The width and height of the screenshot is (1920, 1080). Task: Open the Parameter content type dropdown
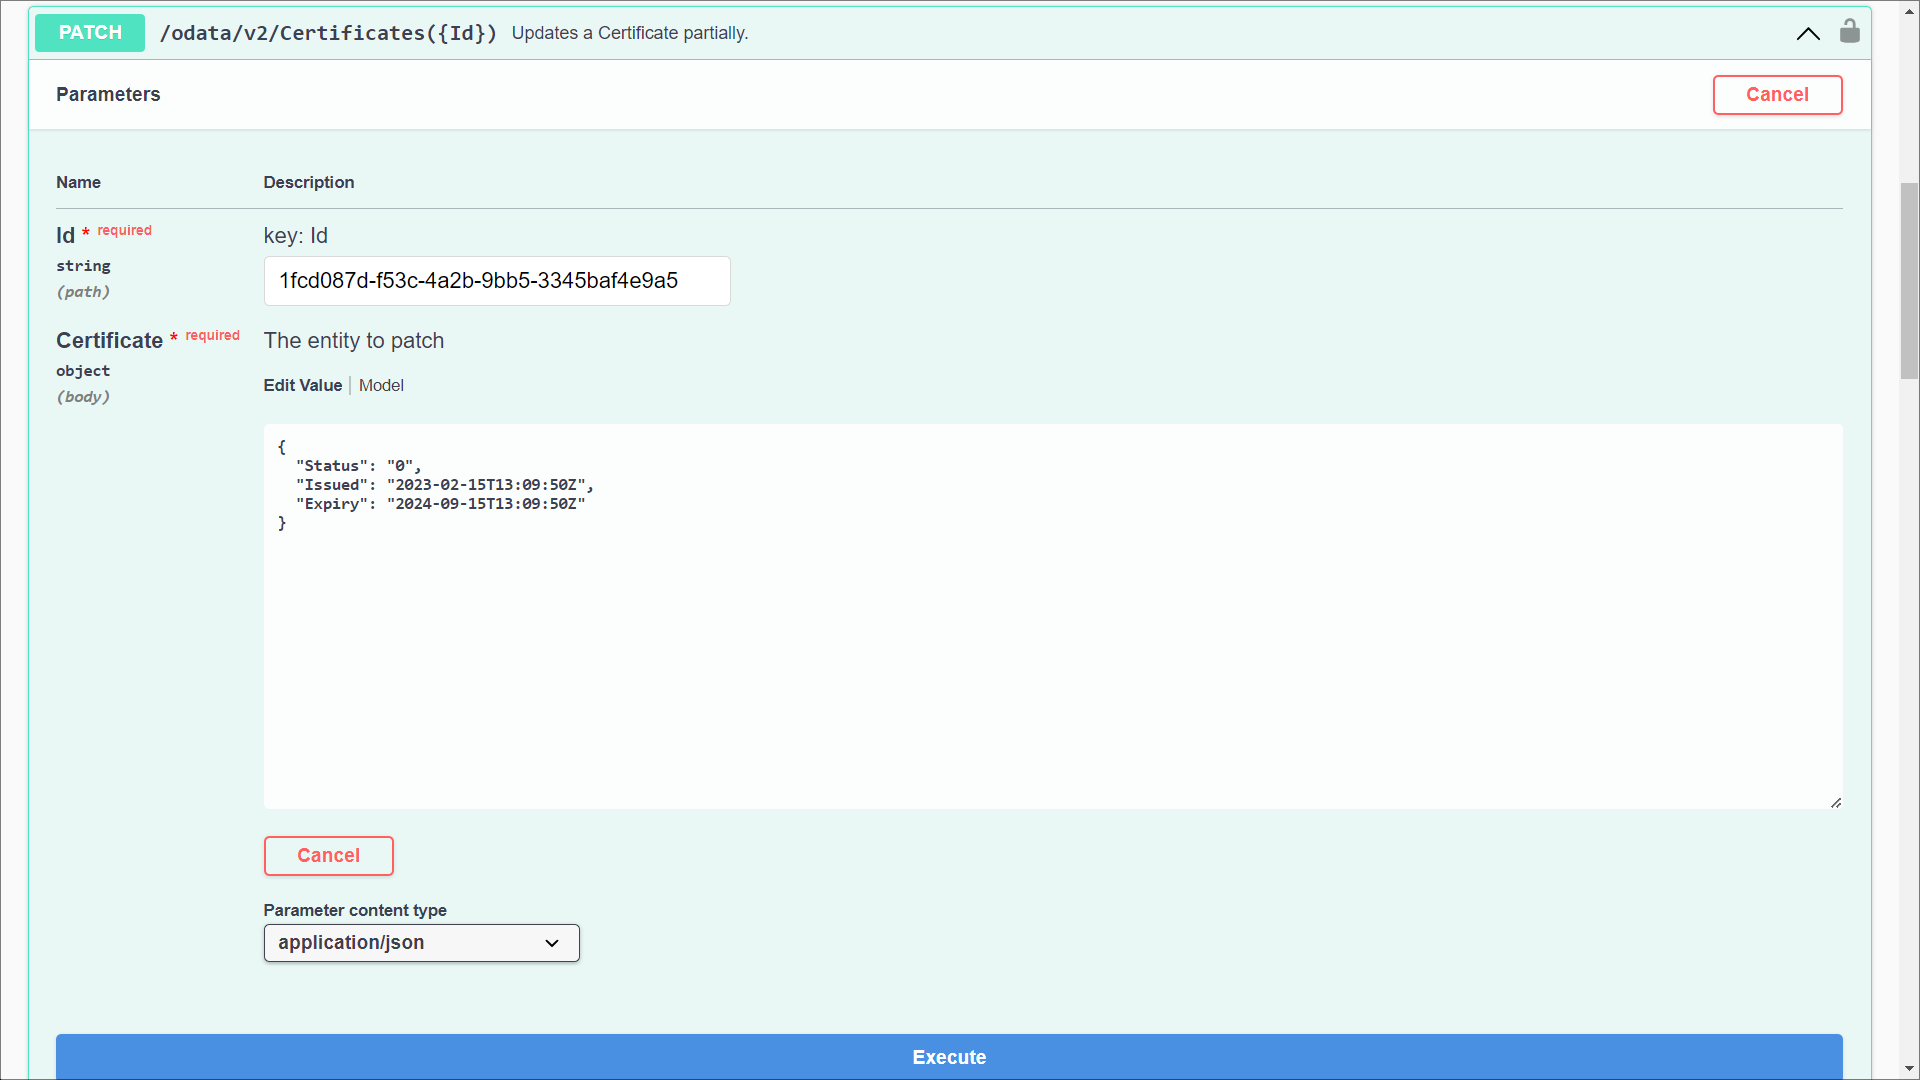421,943
